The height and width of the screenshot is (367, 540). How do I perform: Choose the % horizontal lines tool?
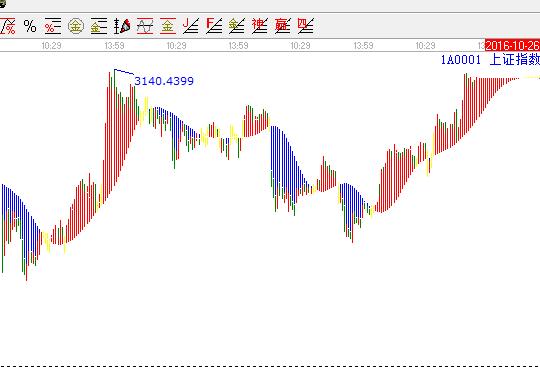(53, 26)
